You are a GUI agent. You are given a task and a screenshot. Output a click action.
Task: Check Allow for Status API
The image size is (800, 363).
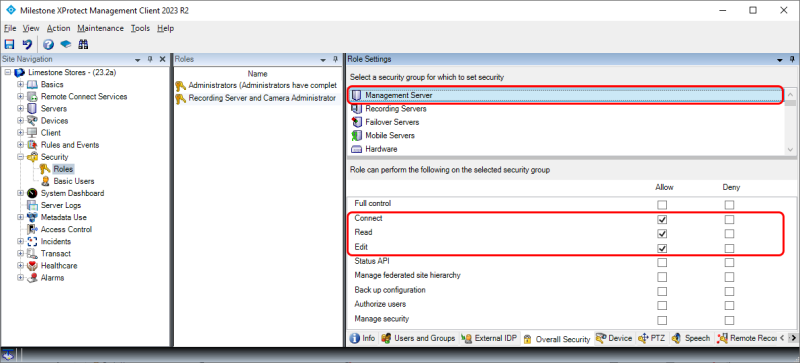click(662, 262)
